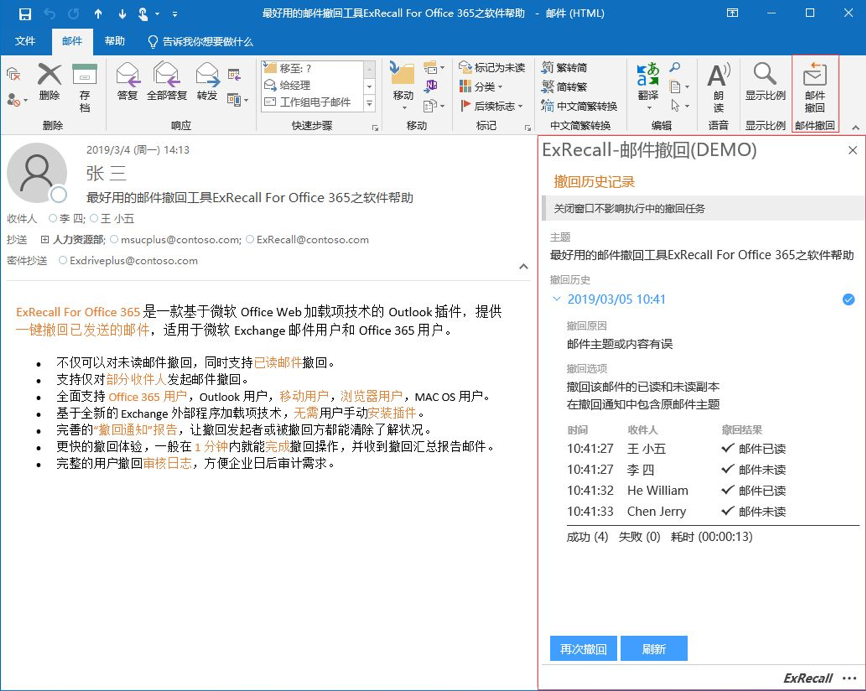Reply to the email with 答复
Viewport: 866px width, 691px height.
127,81
